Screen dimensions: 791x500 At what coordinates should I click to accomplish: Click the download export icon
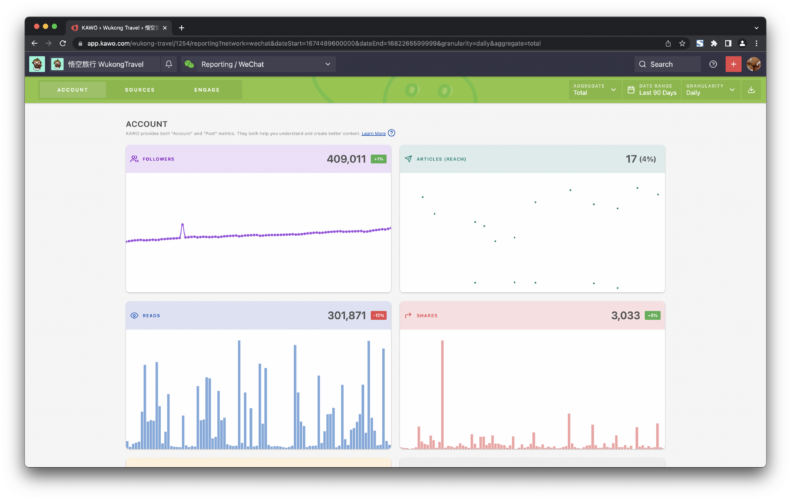[751, 90]
